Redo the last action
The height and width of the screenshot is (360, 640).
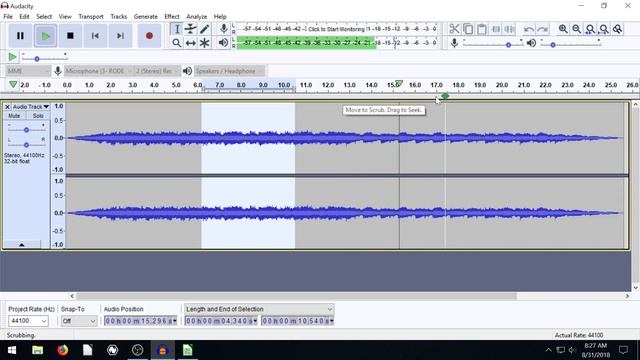[x=542, y=29]
